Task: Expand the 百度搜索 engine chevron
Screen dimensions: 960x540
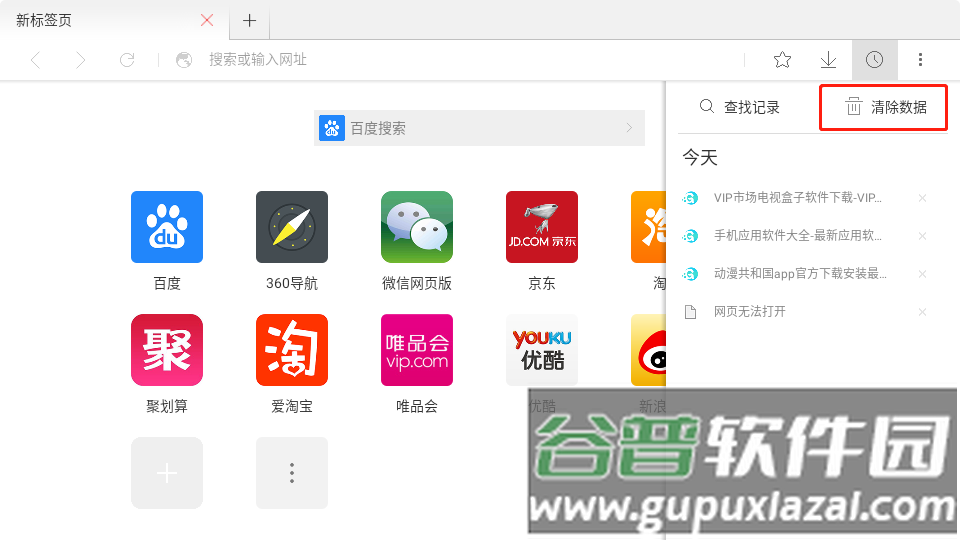Action: pos(629,128)
